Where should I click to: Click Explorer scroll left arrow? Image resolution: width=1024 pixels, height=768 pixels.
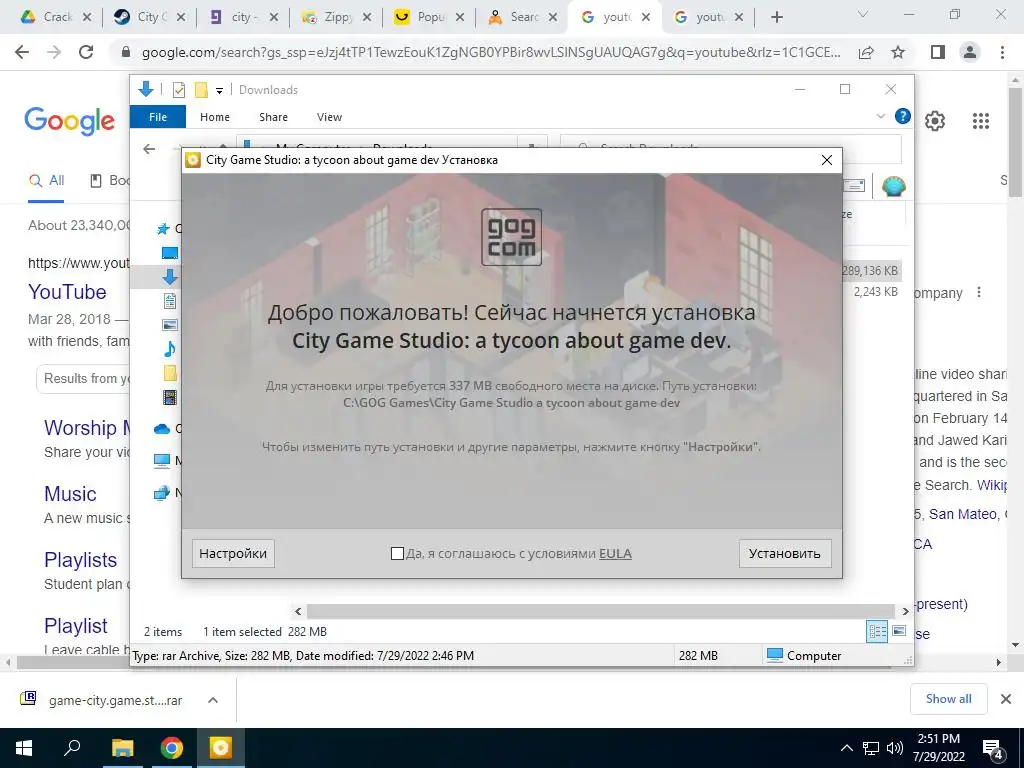(x=298, y=611)
